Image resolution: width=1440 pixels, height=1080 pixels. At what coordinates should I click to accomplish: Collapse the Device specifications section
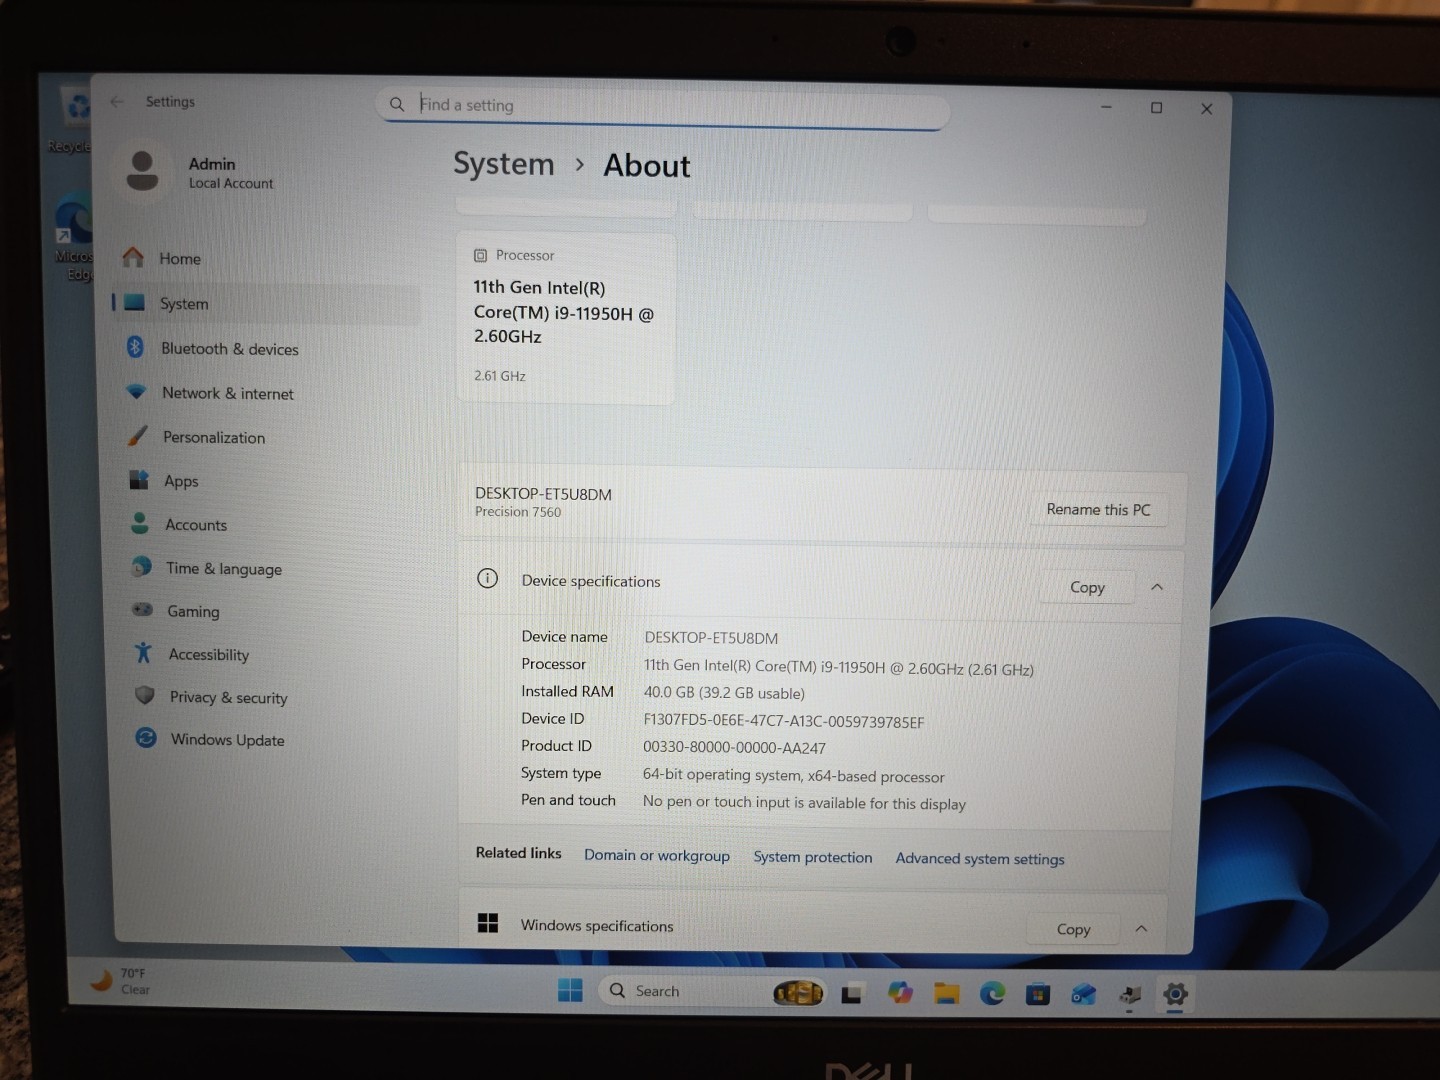(1157, 587)
